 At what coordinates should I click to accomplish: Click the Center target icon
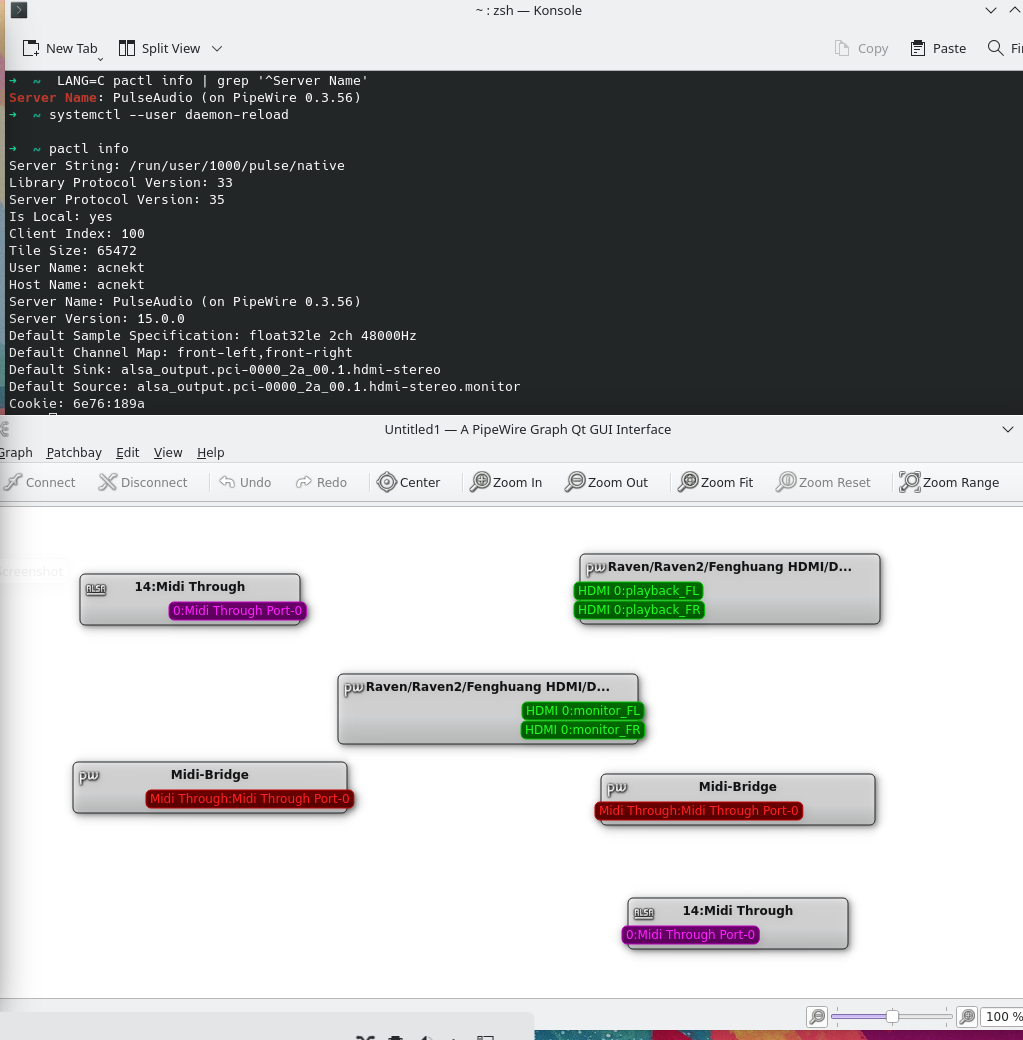tap(387, 482)
